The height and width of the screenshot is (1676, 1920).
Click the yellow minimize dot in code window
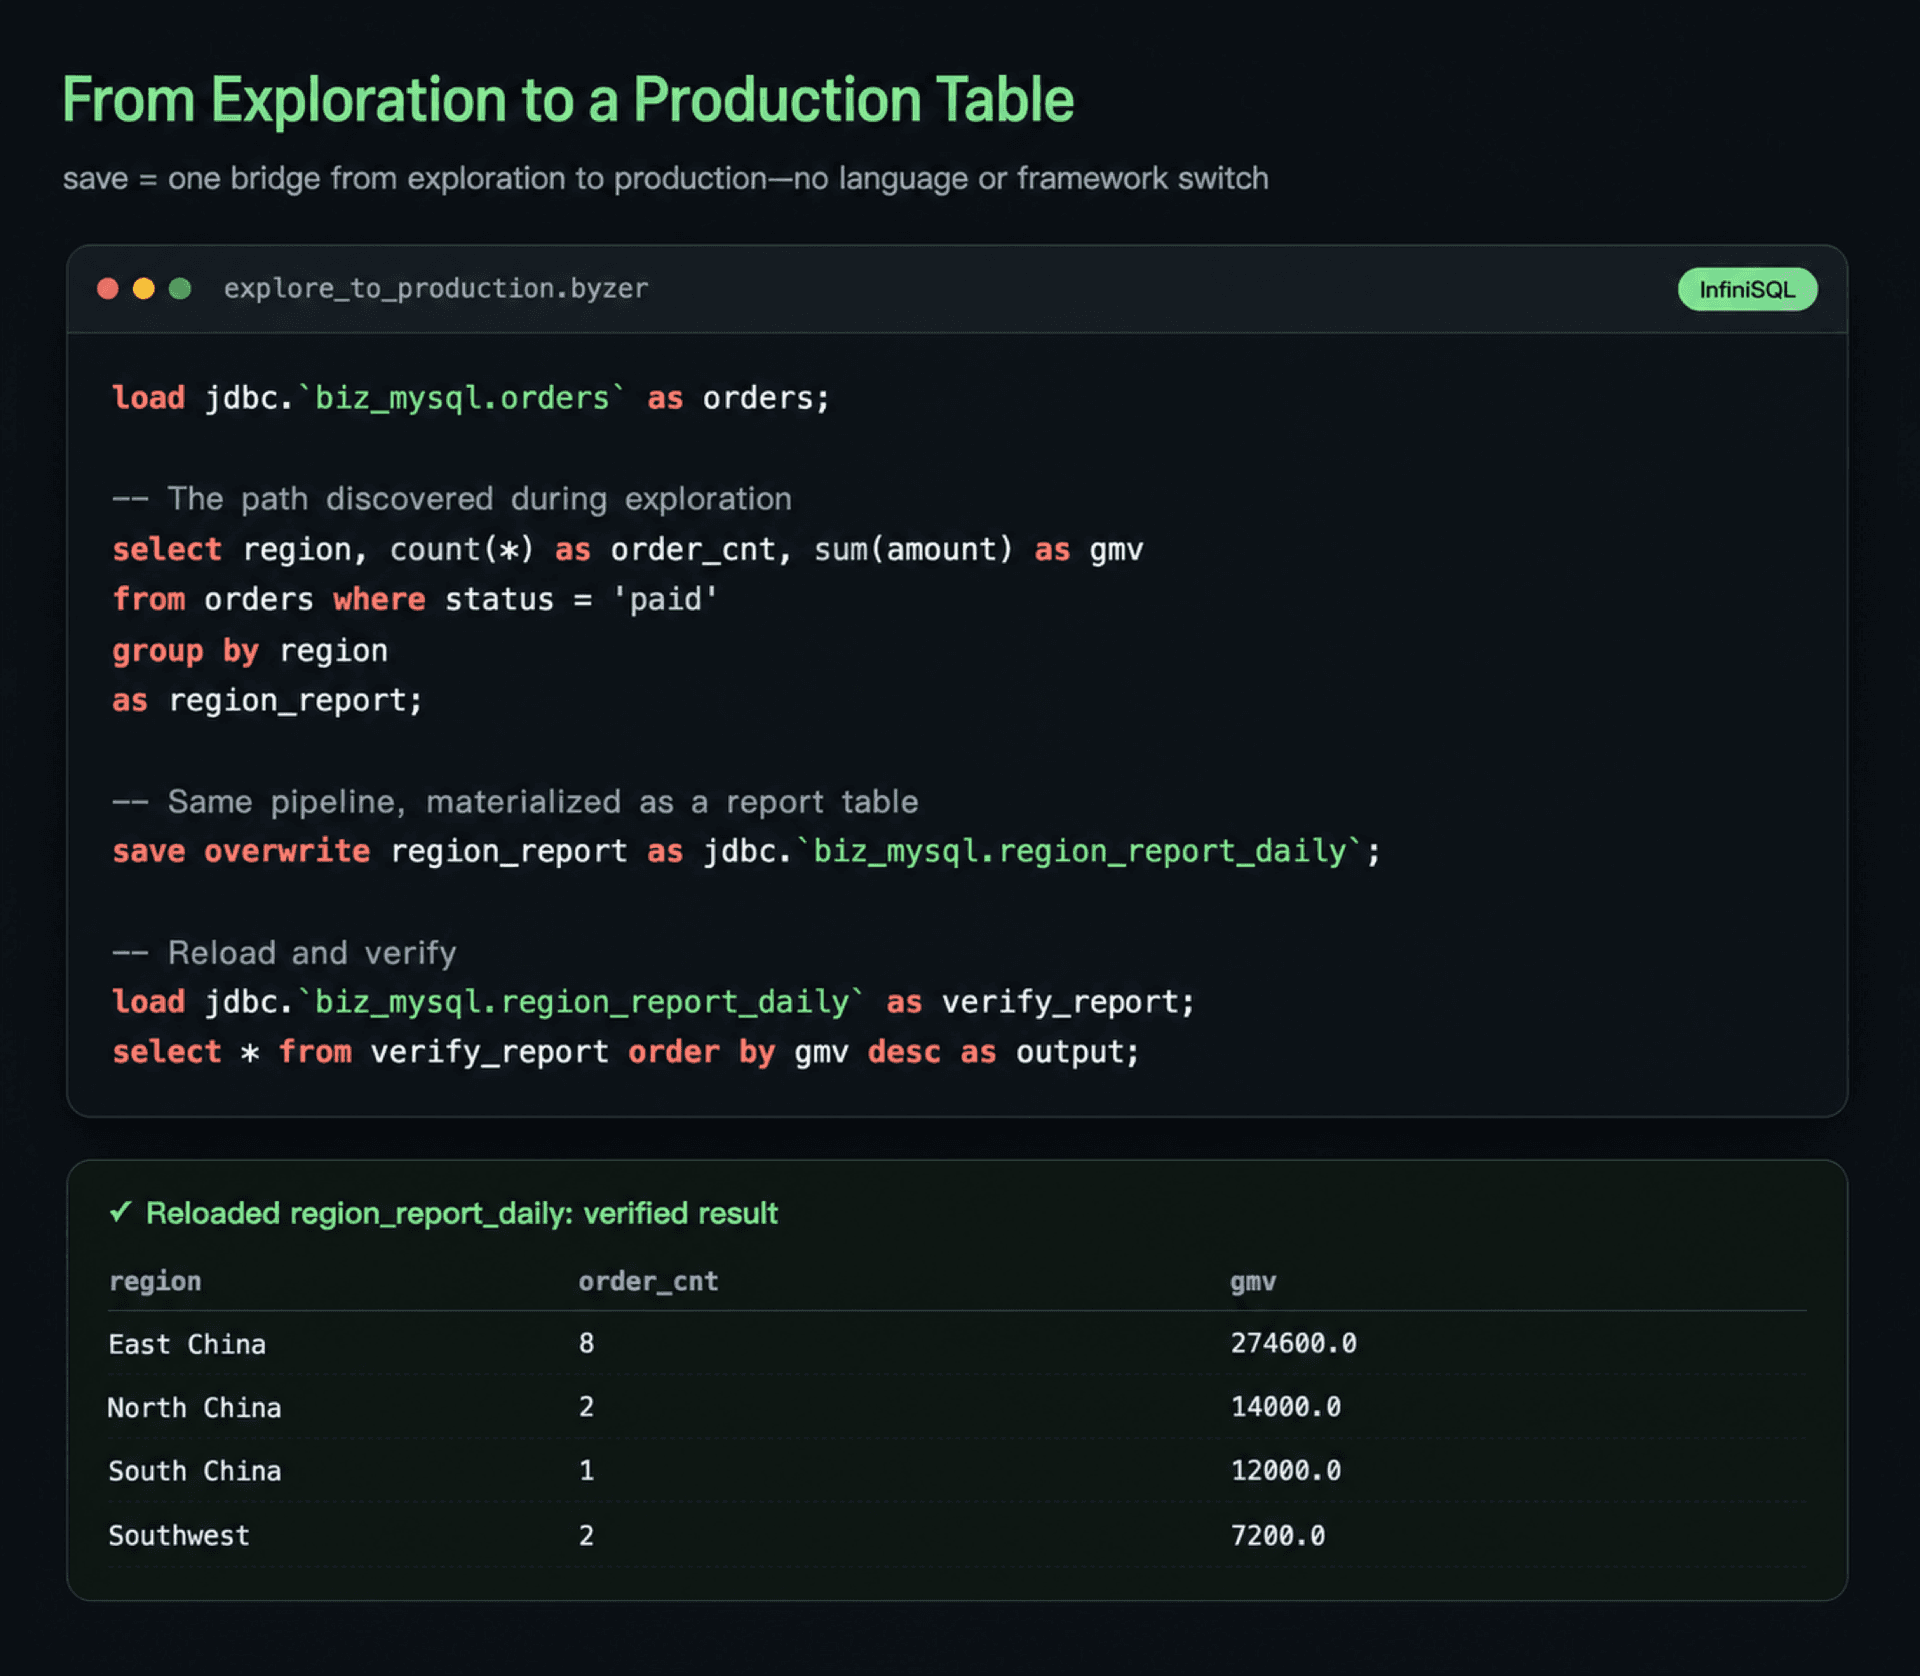[x=144, y=289]
